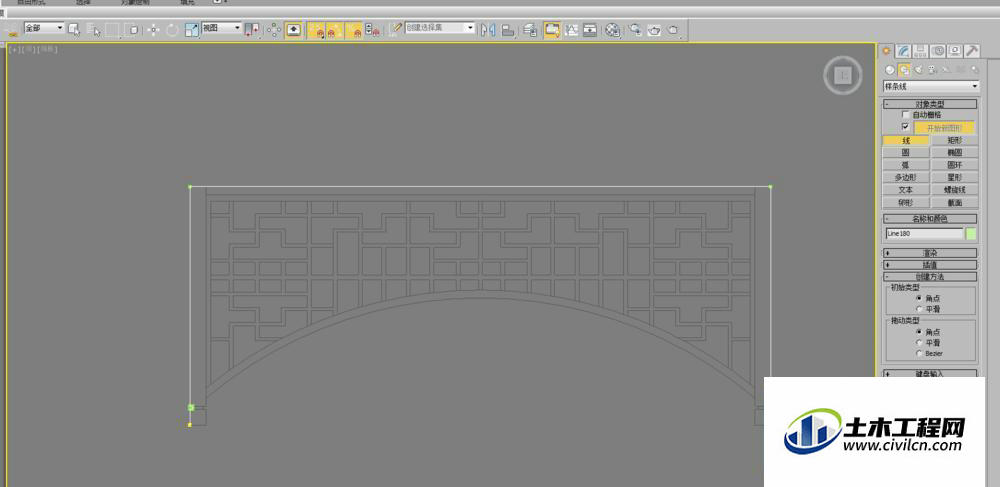1000x487 pixels.
Task: Enable the 自动栅格 checkbox
Action: (906, 115)
